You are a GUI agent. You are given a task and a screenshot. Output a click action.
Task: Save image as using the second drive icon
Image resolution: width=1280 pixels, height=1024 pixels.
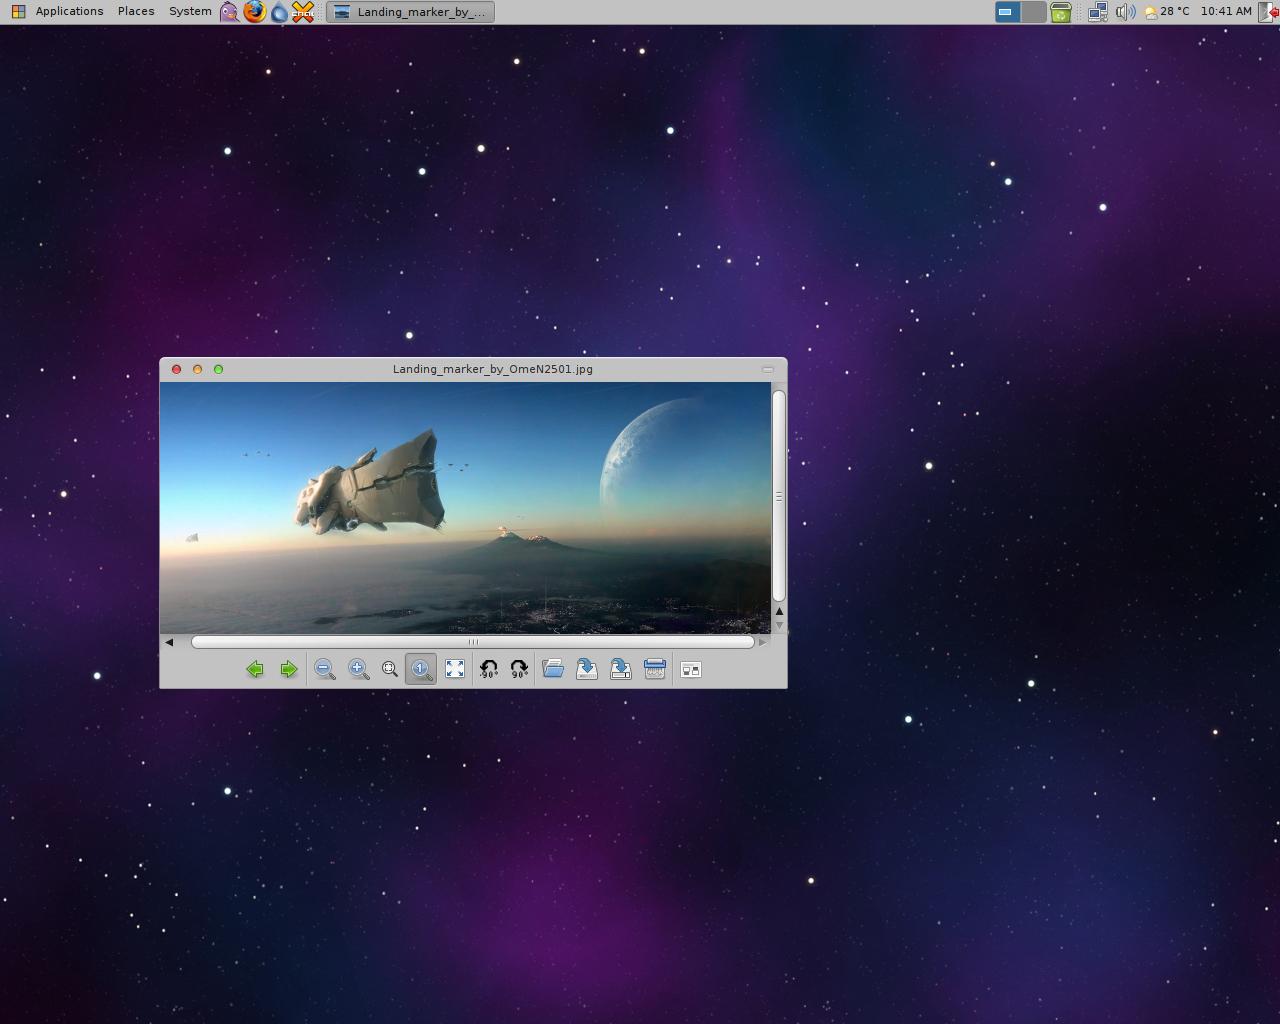point(621,670)
